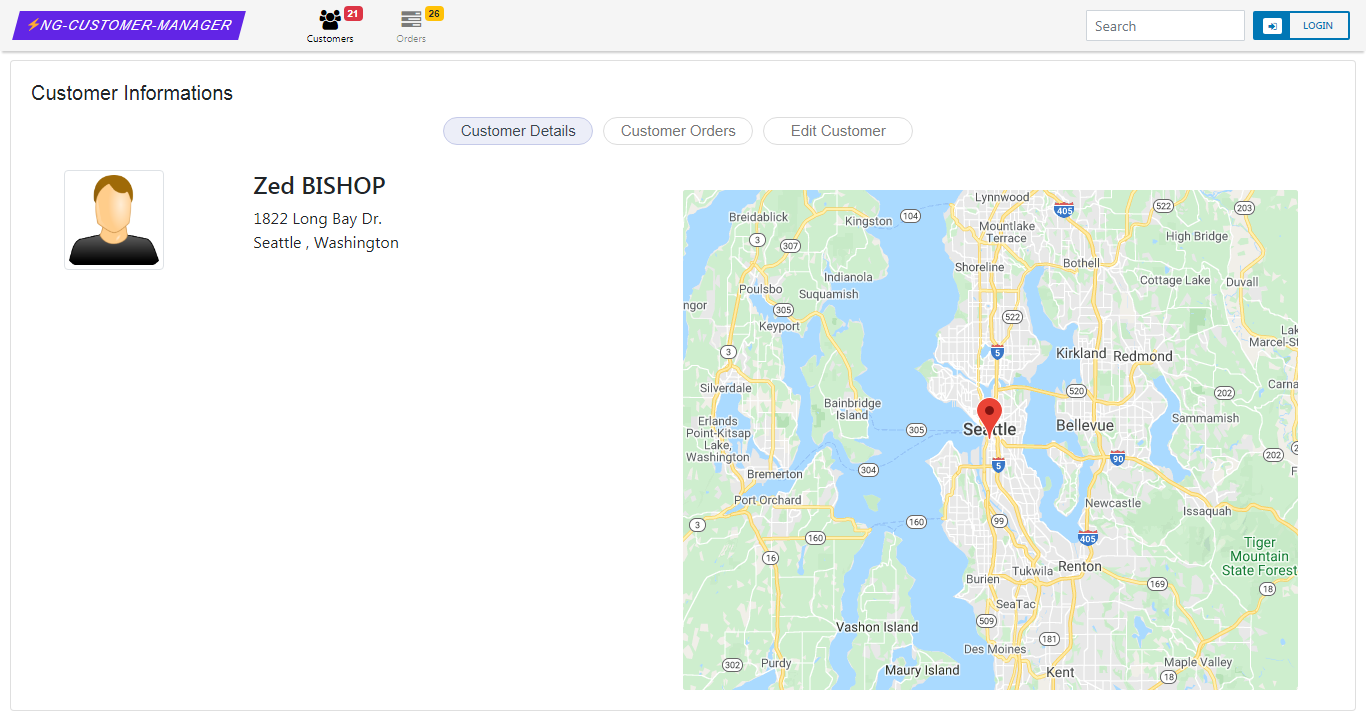
Task: Click the red 21 customers badge
Action: click(x=353, y=13)
